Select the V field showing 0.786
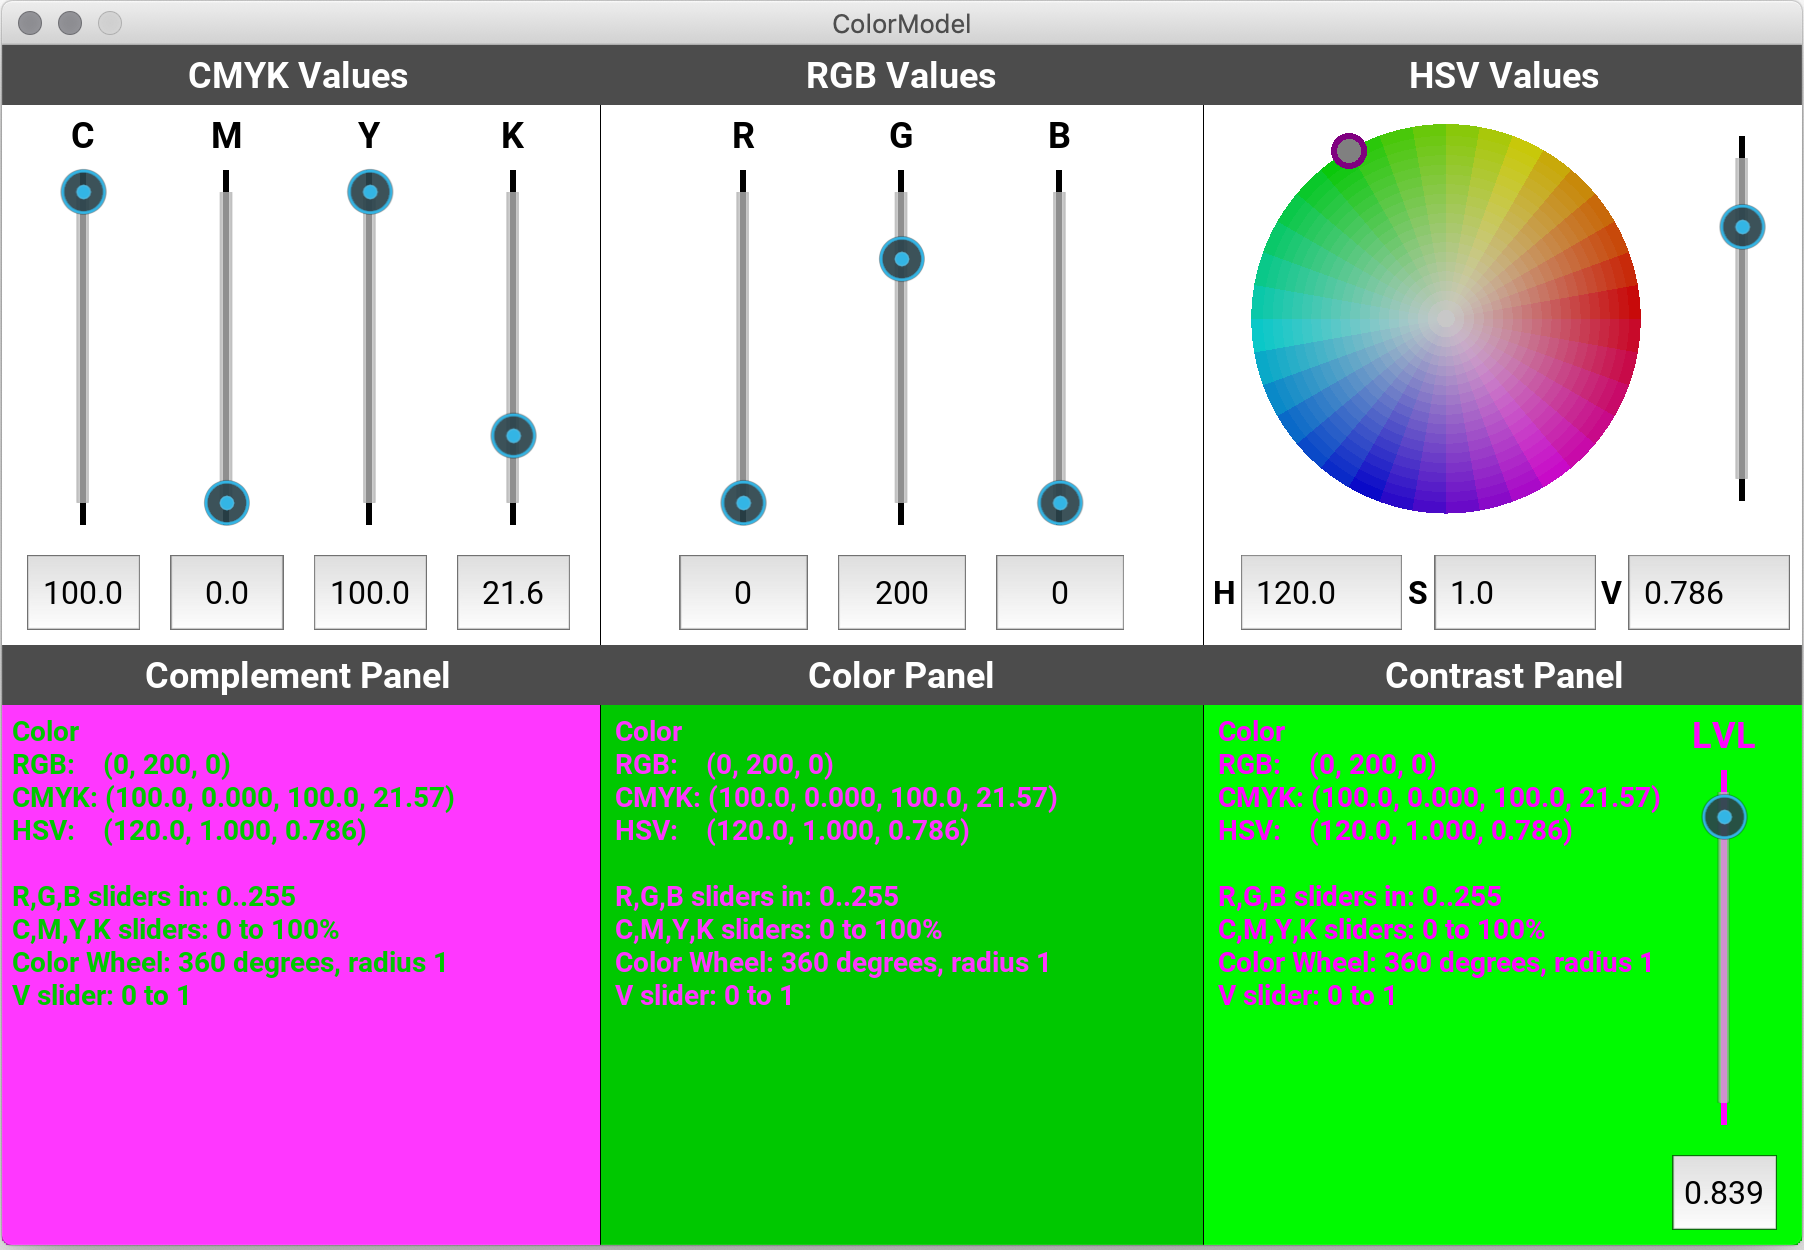Screen dimensions: 1804x1250 [x=1707, y=592]
